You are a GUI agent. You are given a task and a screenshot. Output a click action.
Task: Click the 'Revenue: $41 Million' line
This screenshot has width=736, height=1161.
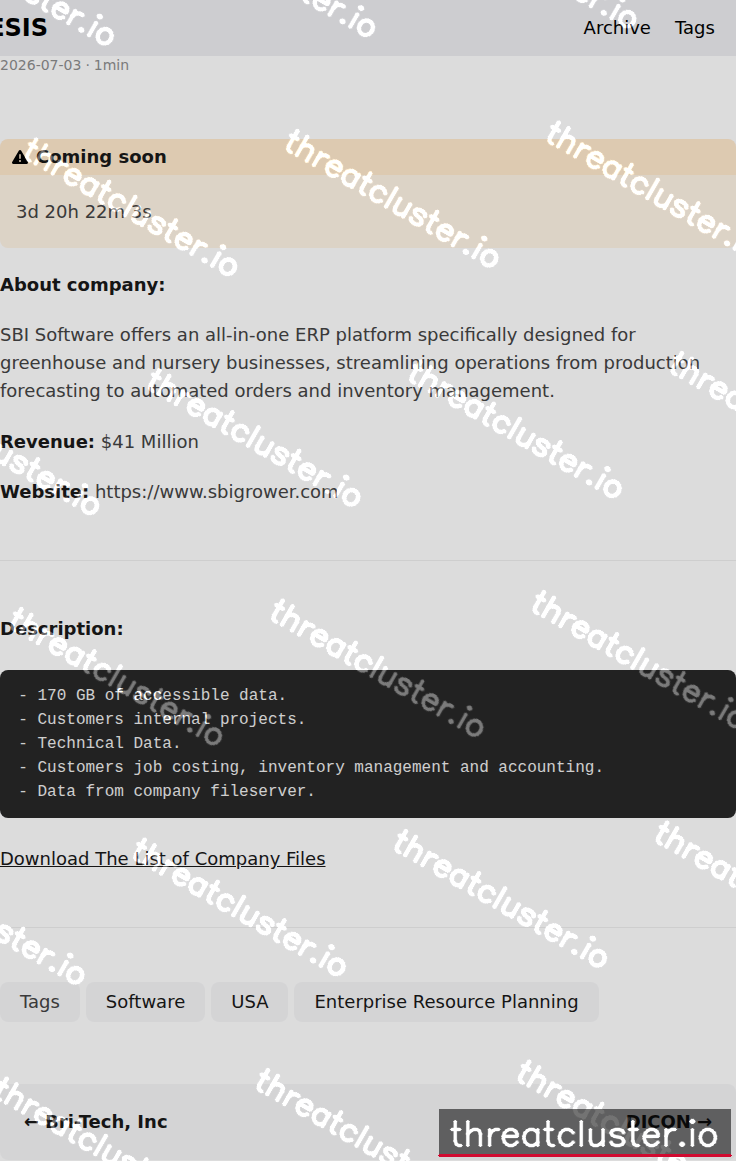[x=99, y=442]
